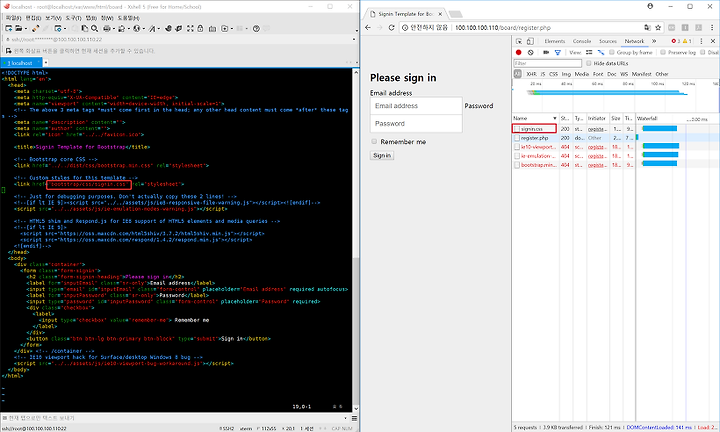Image resolution: width=720 pixels, height=432 pixels.
Task: Click capture screenshots camera icon
Action: [x=546, y=52]
